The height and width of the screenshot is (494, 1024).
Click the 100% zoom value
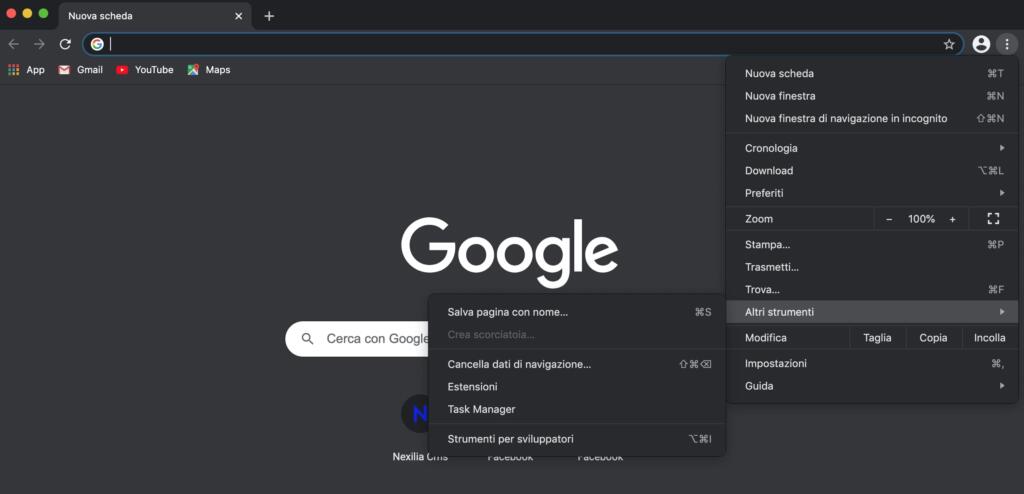tap(921, 219)
